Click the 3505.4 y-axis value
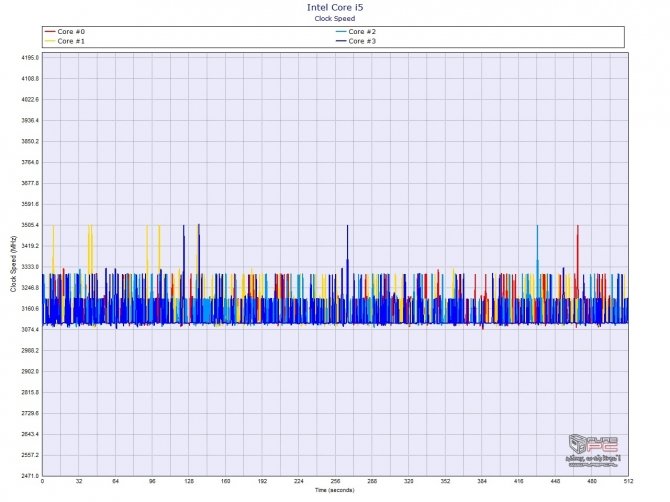The height and width of the screenshot is (502, 670). click(x=30, y=225)
